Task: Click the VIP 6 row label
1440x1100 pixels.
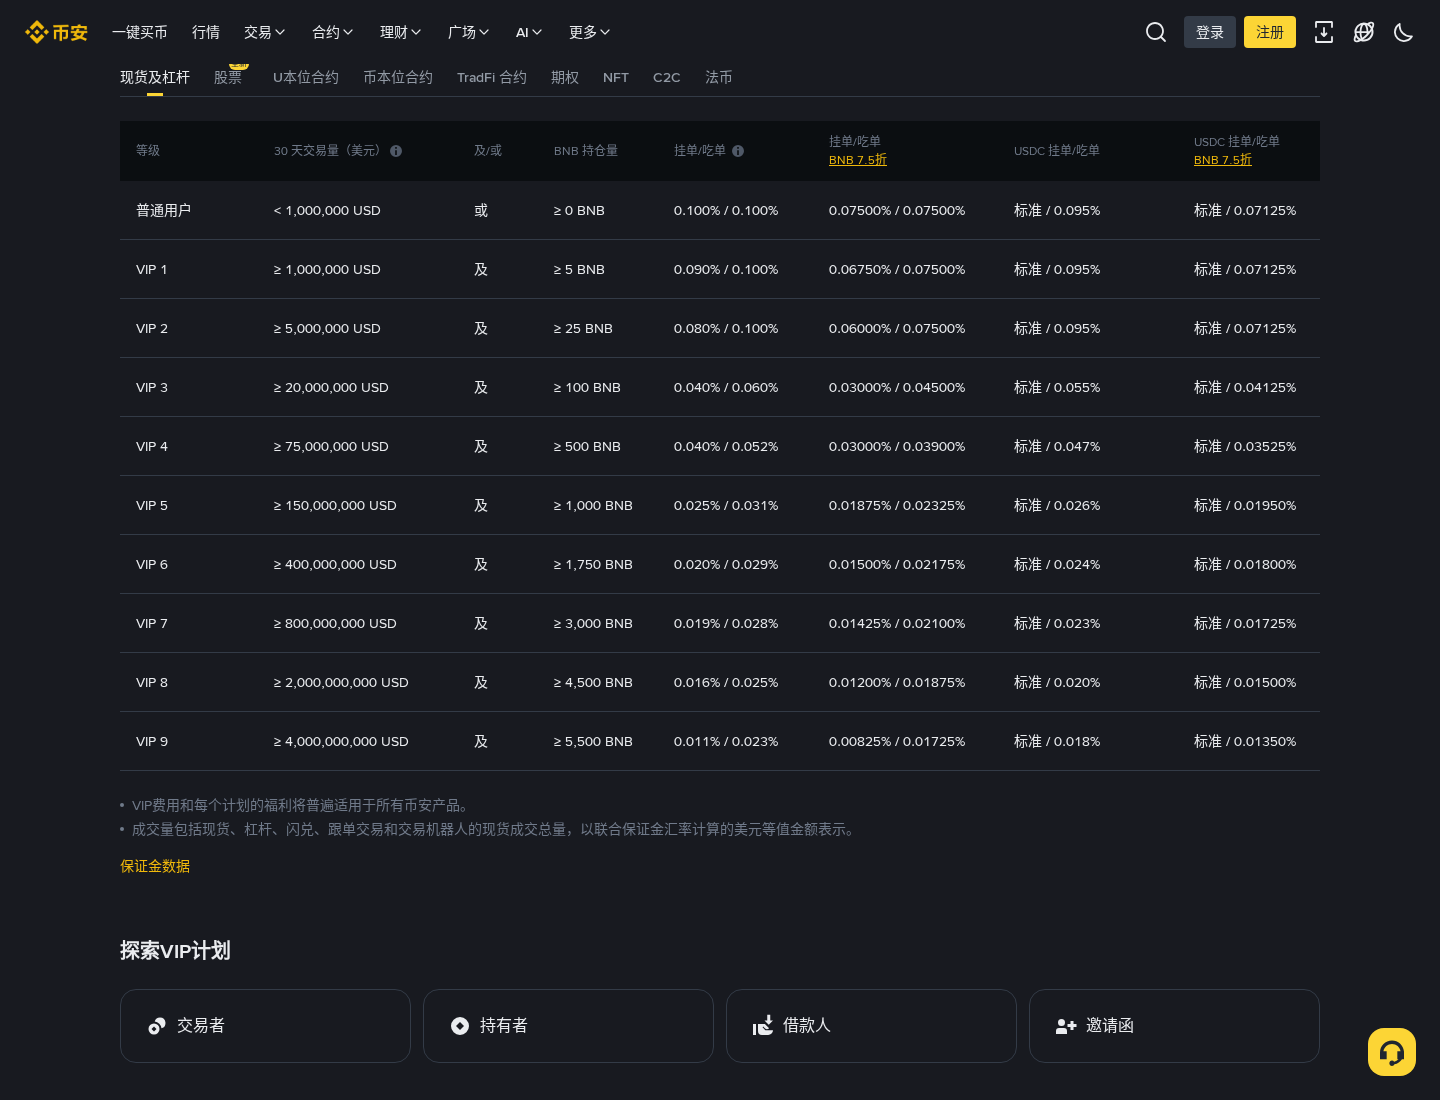Action: tap(152, 564)
